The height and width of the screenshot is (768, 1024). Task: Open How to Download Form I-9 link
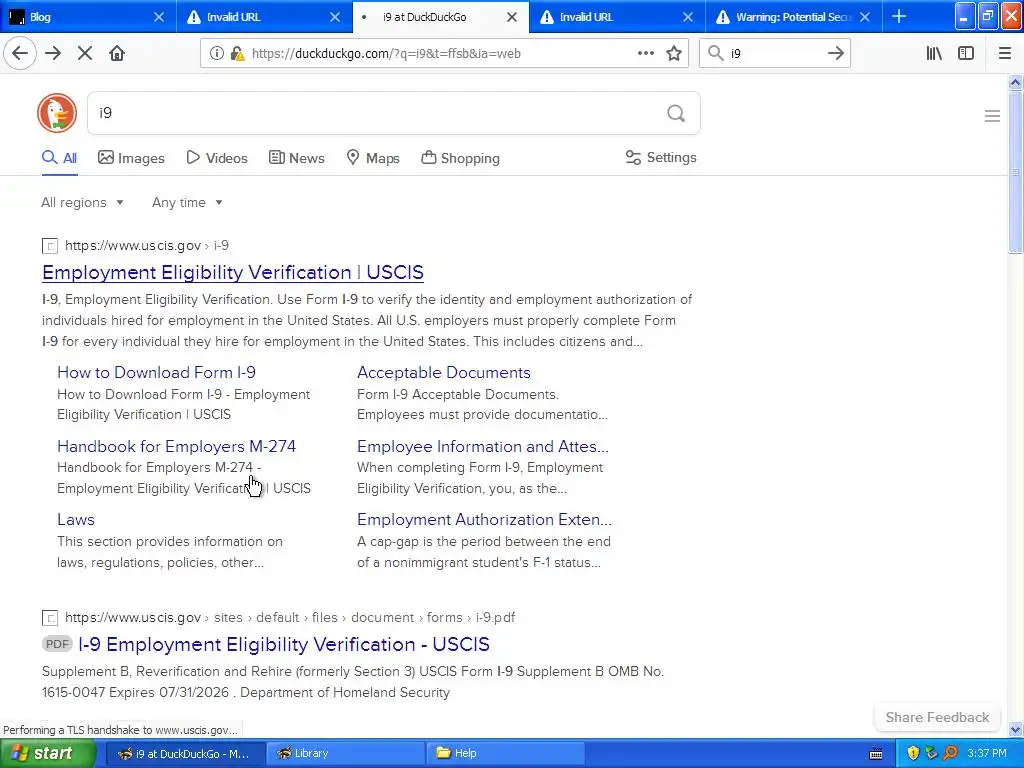[156, 372]
